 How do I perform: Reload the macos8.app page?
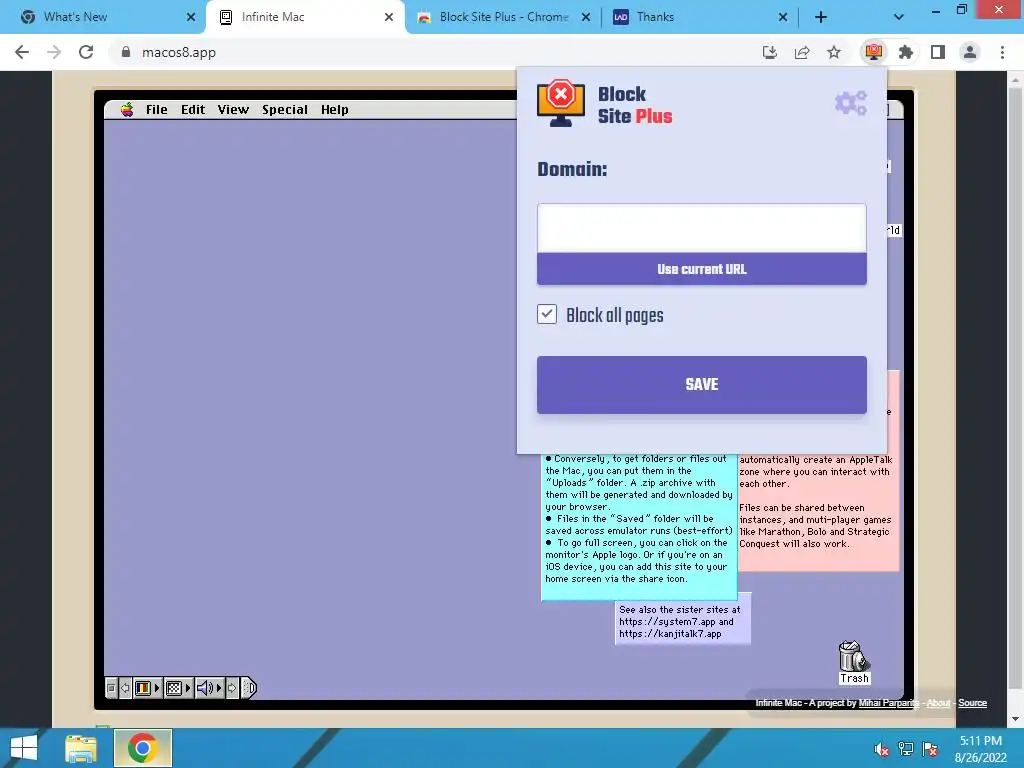point(86,52)
